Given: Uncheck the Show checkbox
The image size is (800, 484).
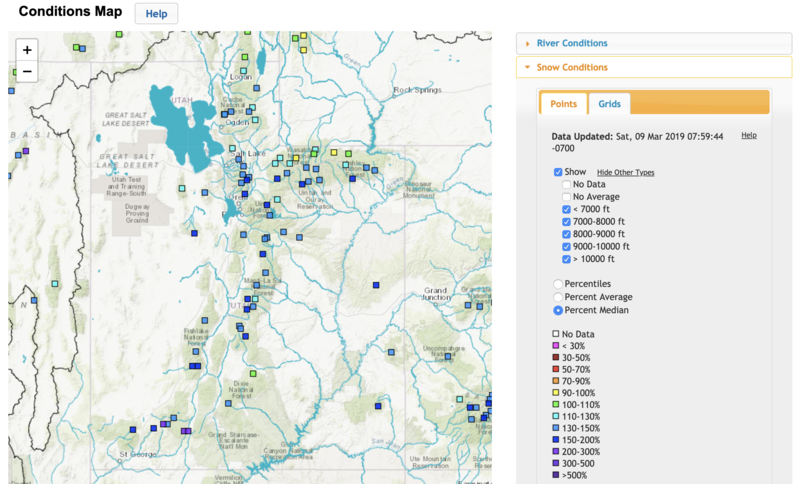Looking at the screenshot, I should coord(558,172).
